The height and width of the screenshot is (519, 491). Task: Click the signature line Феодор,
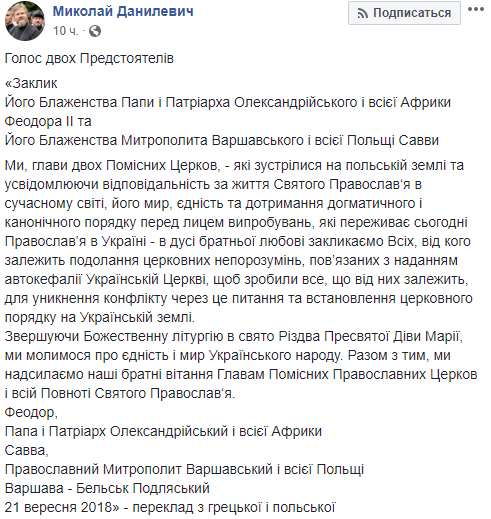pyautogui.click(x=31, y=413)
